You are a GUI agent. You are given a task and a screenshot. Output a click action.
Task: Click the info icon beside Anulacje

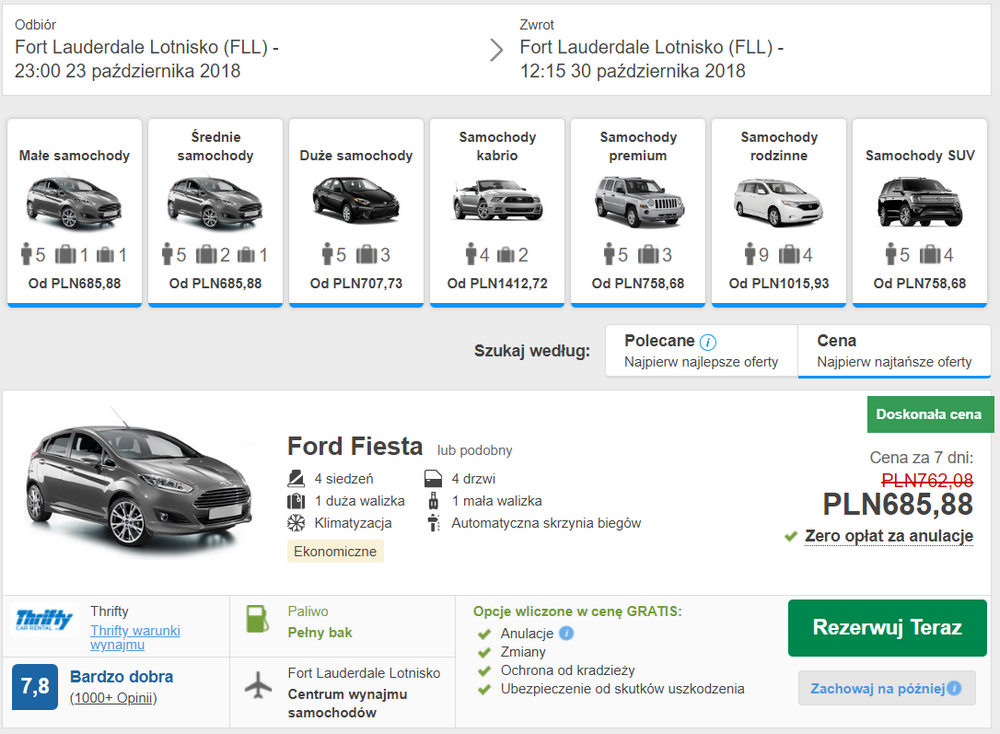tap(566, 633)
